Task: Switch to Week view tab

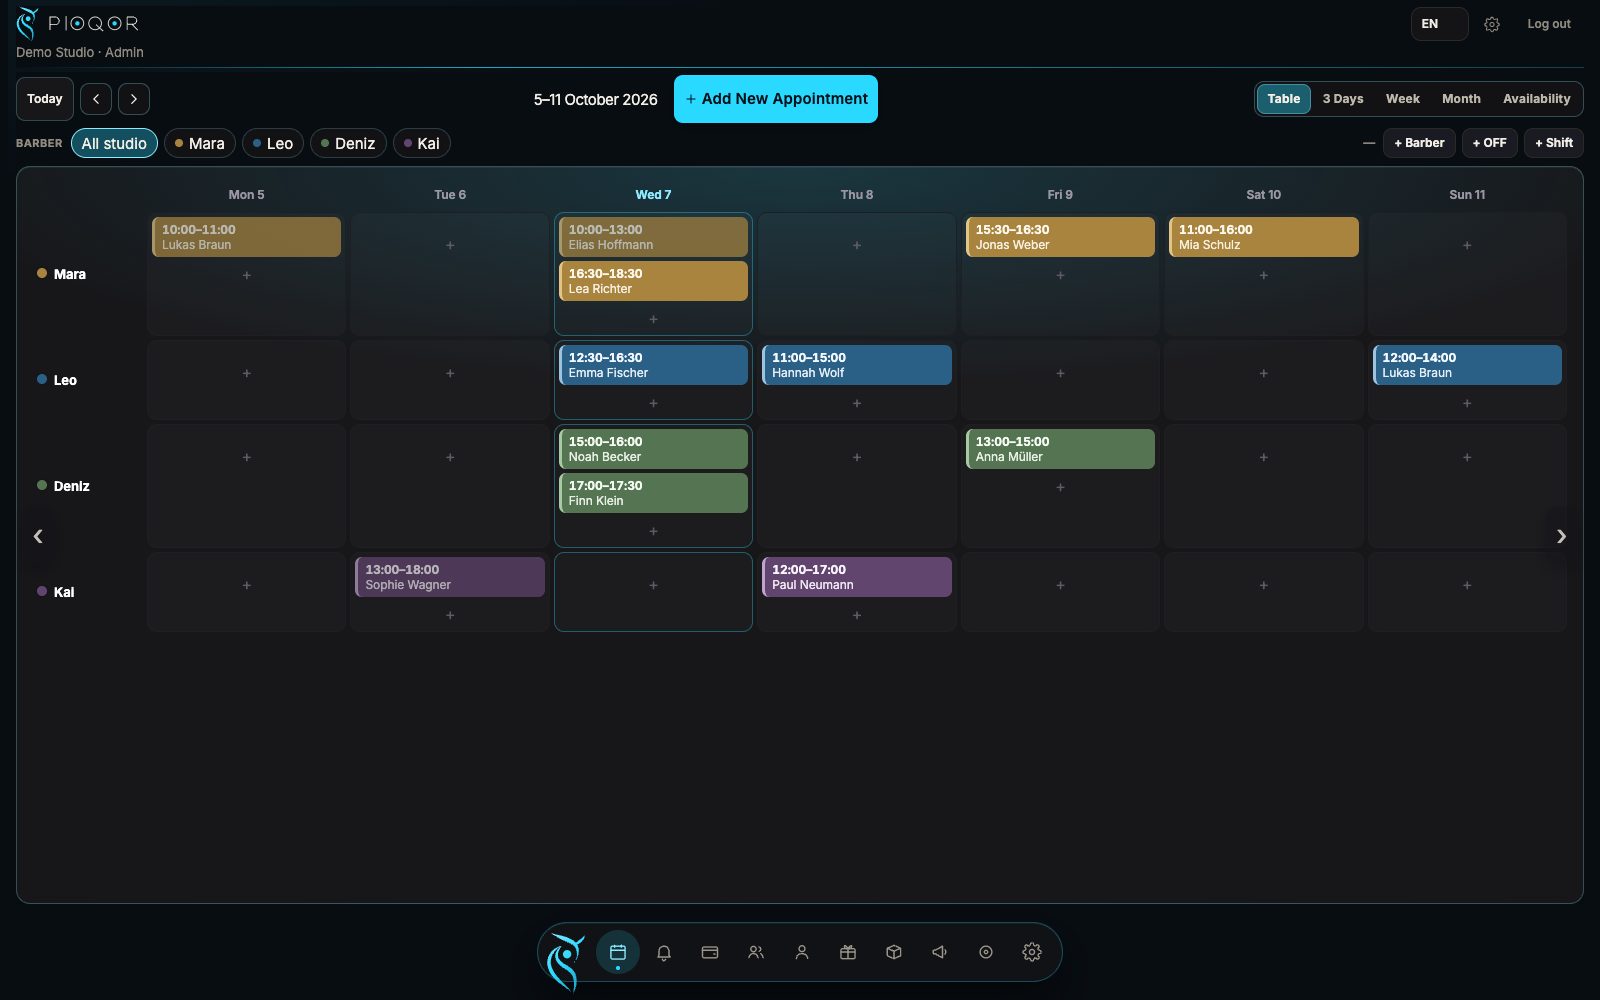Action: 1403,99
